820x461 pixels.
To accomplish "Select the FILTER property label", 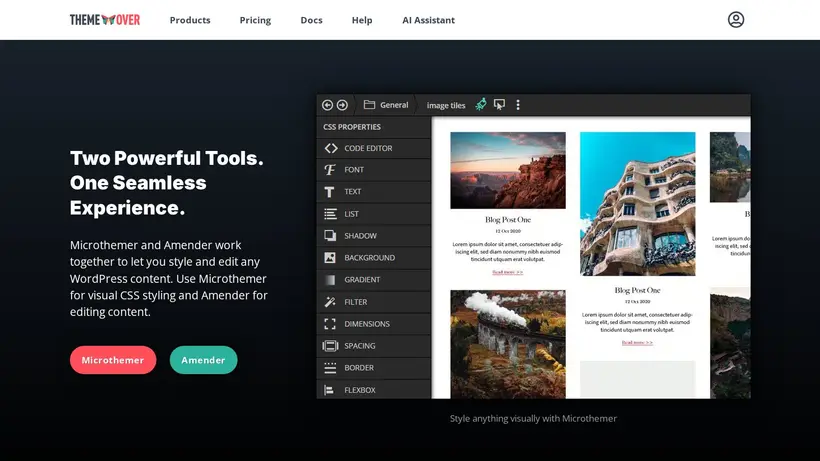I will point(356,302).
